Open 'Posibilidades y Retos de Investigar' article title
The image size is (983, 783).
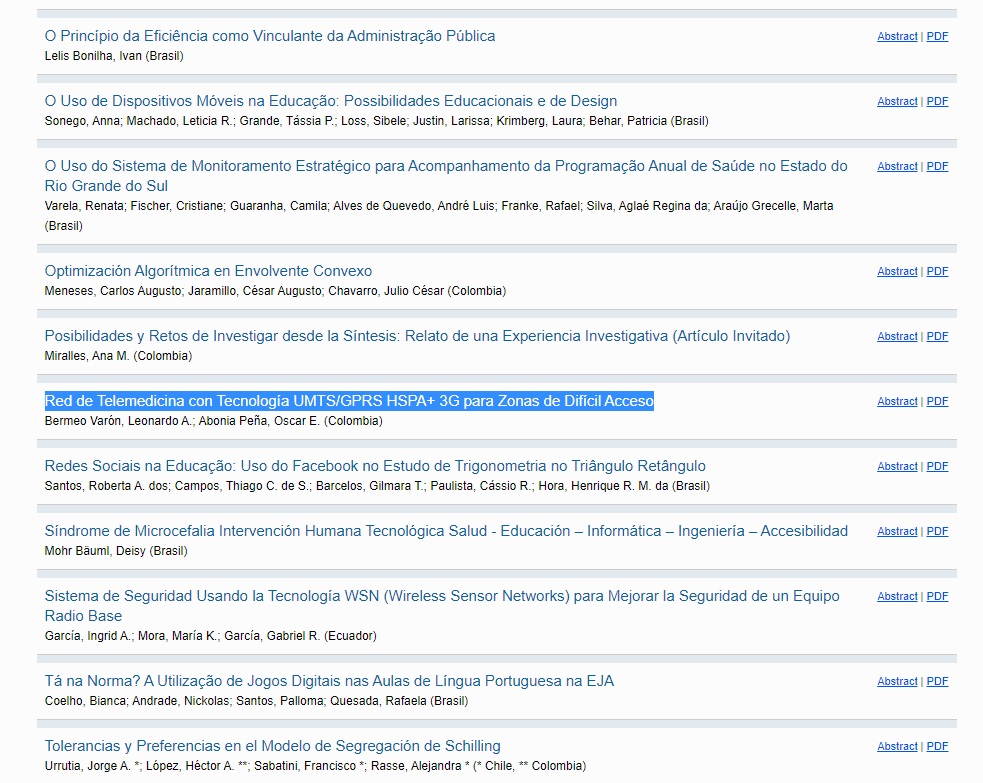[x=417, y=336]
